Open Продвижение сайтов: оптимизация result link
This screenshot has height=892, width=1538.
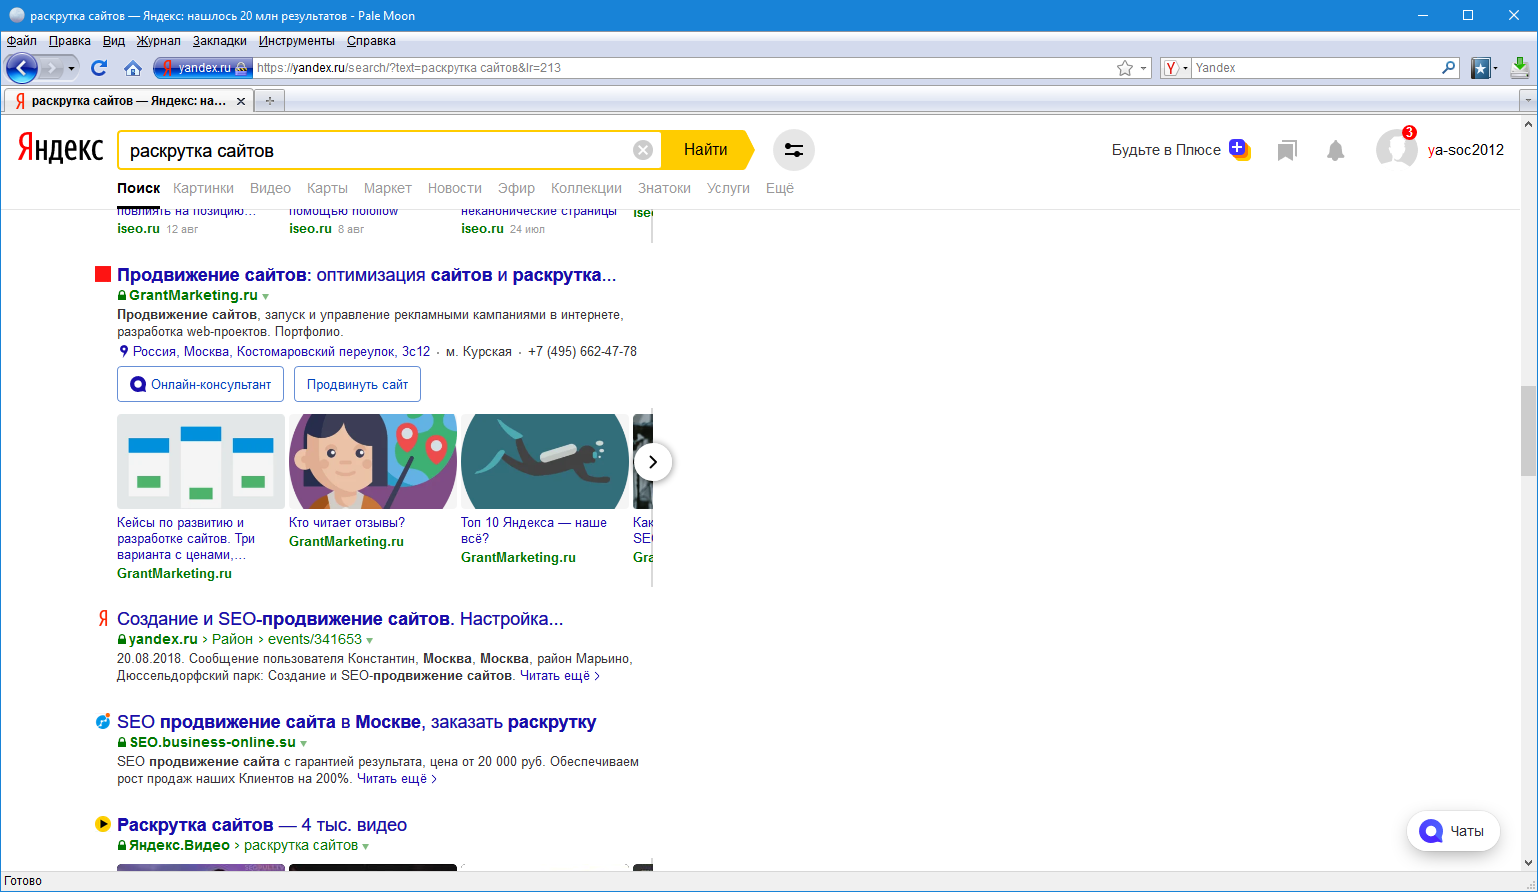366,275
